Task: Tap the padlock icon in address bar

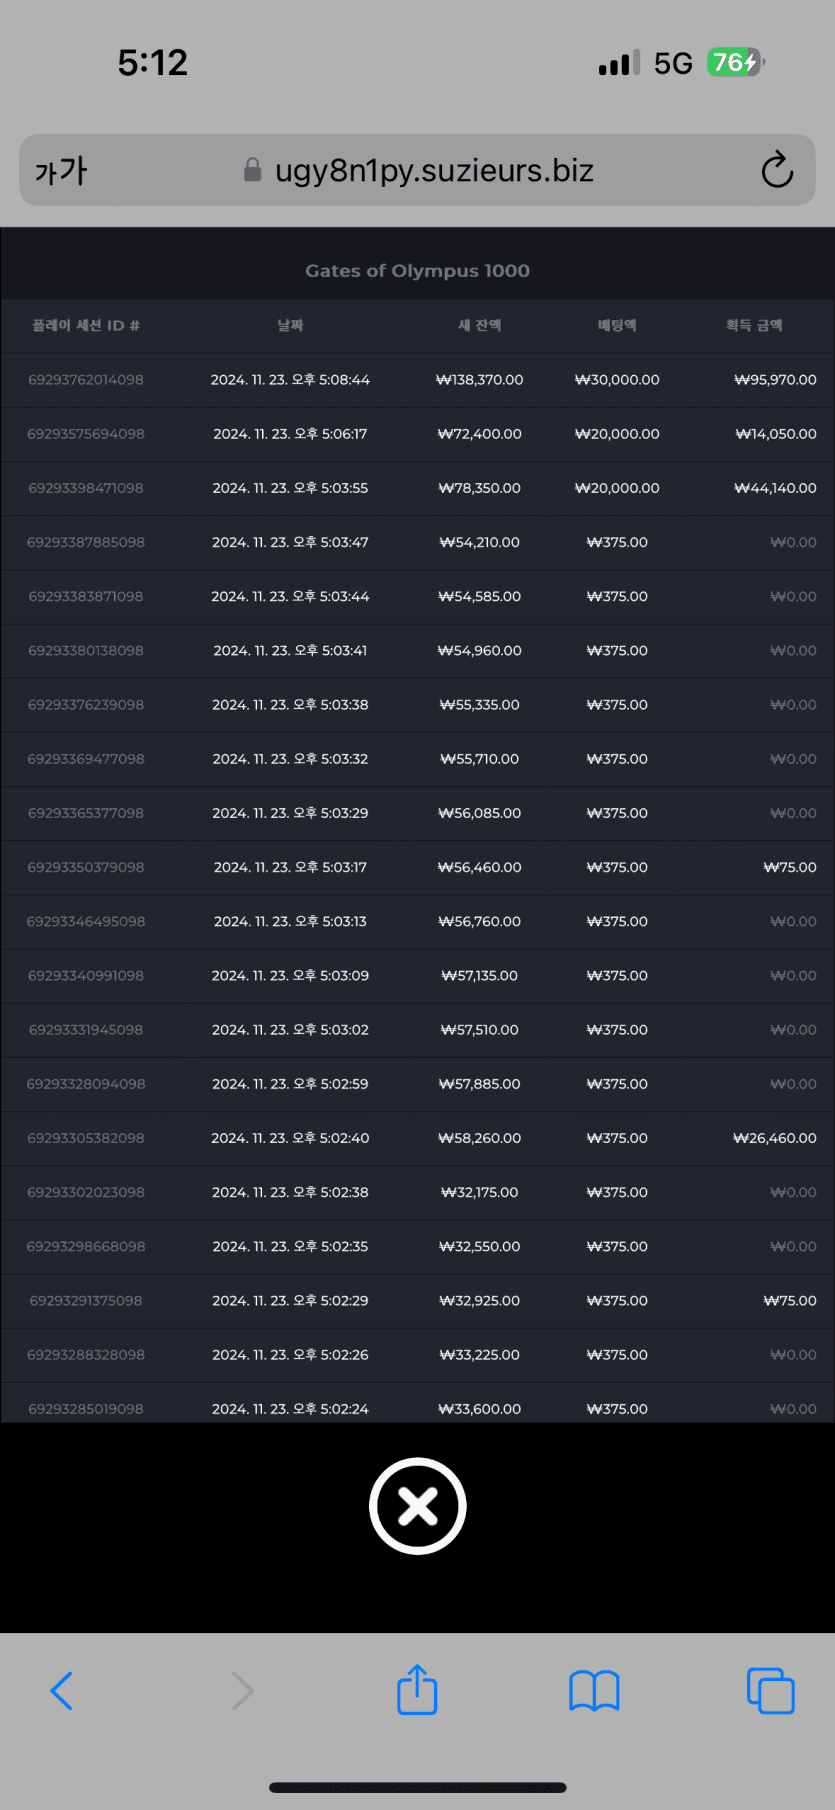Action: click(253, 170)
